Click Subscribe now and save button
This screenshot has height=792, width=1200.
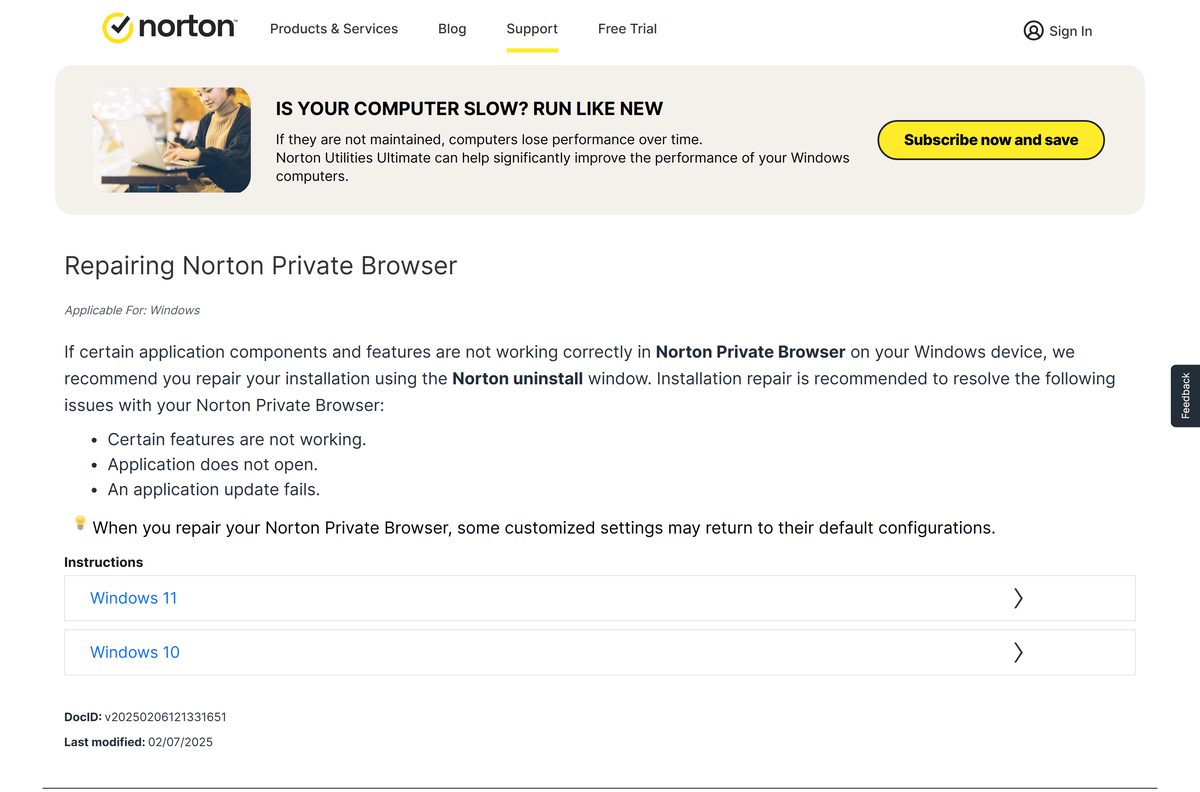(991, 140)
